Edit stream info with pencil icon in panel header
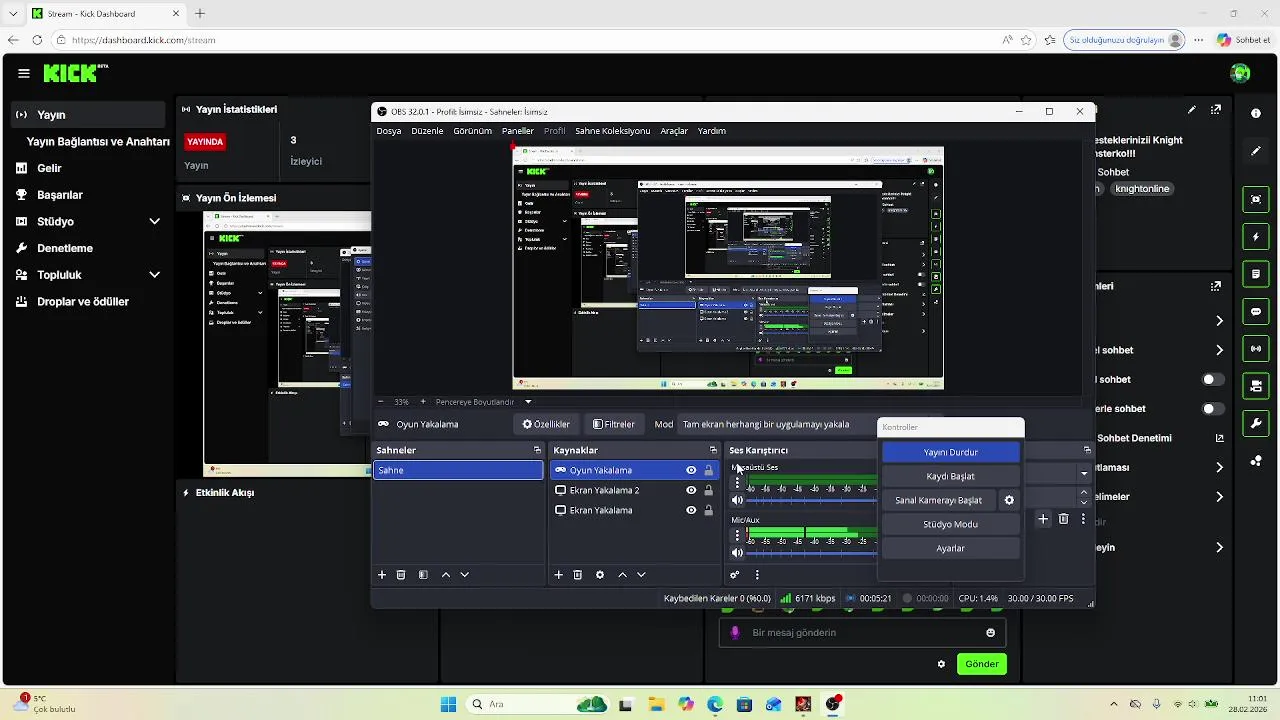1280x720 pixels. (x=1192, y=110)
